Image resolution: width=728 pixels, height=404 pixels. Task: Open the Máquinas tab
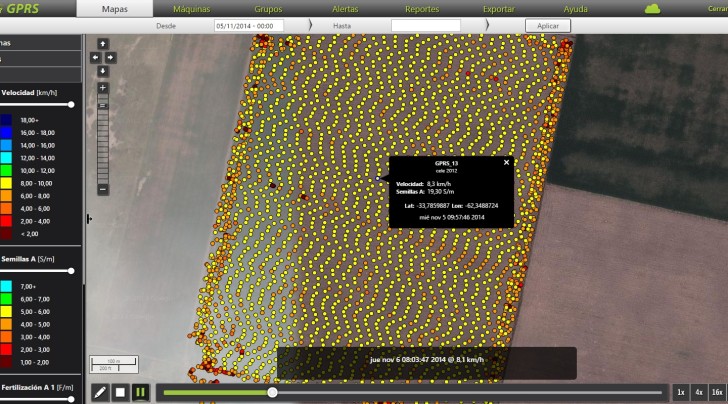[190, 8]
